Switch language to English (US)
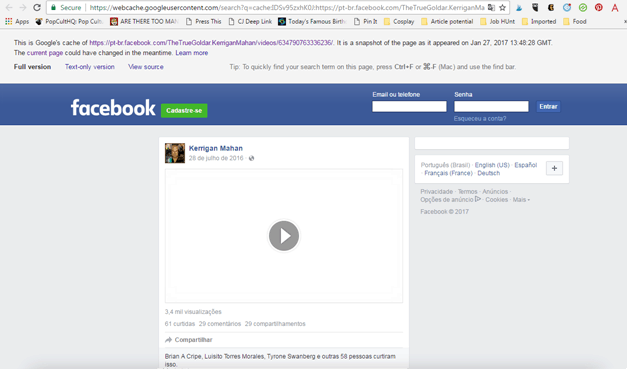The width and height of the screenshot is (627, 369). [x=492, y=165]
